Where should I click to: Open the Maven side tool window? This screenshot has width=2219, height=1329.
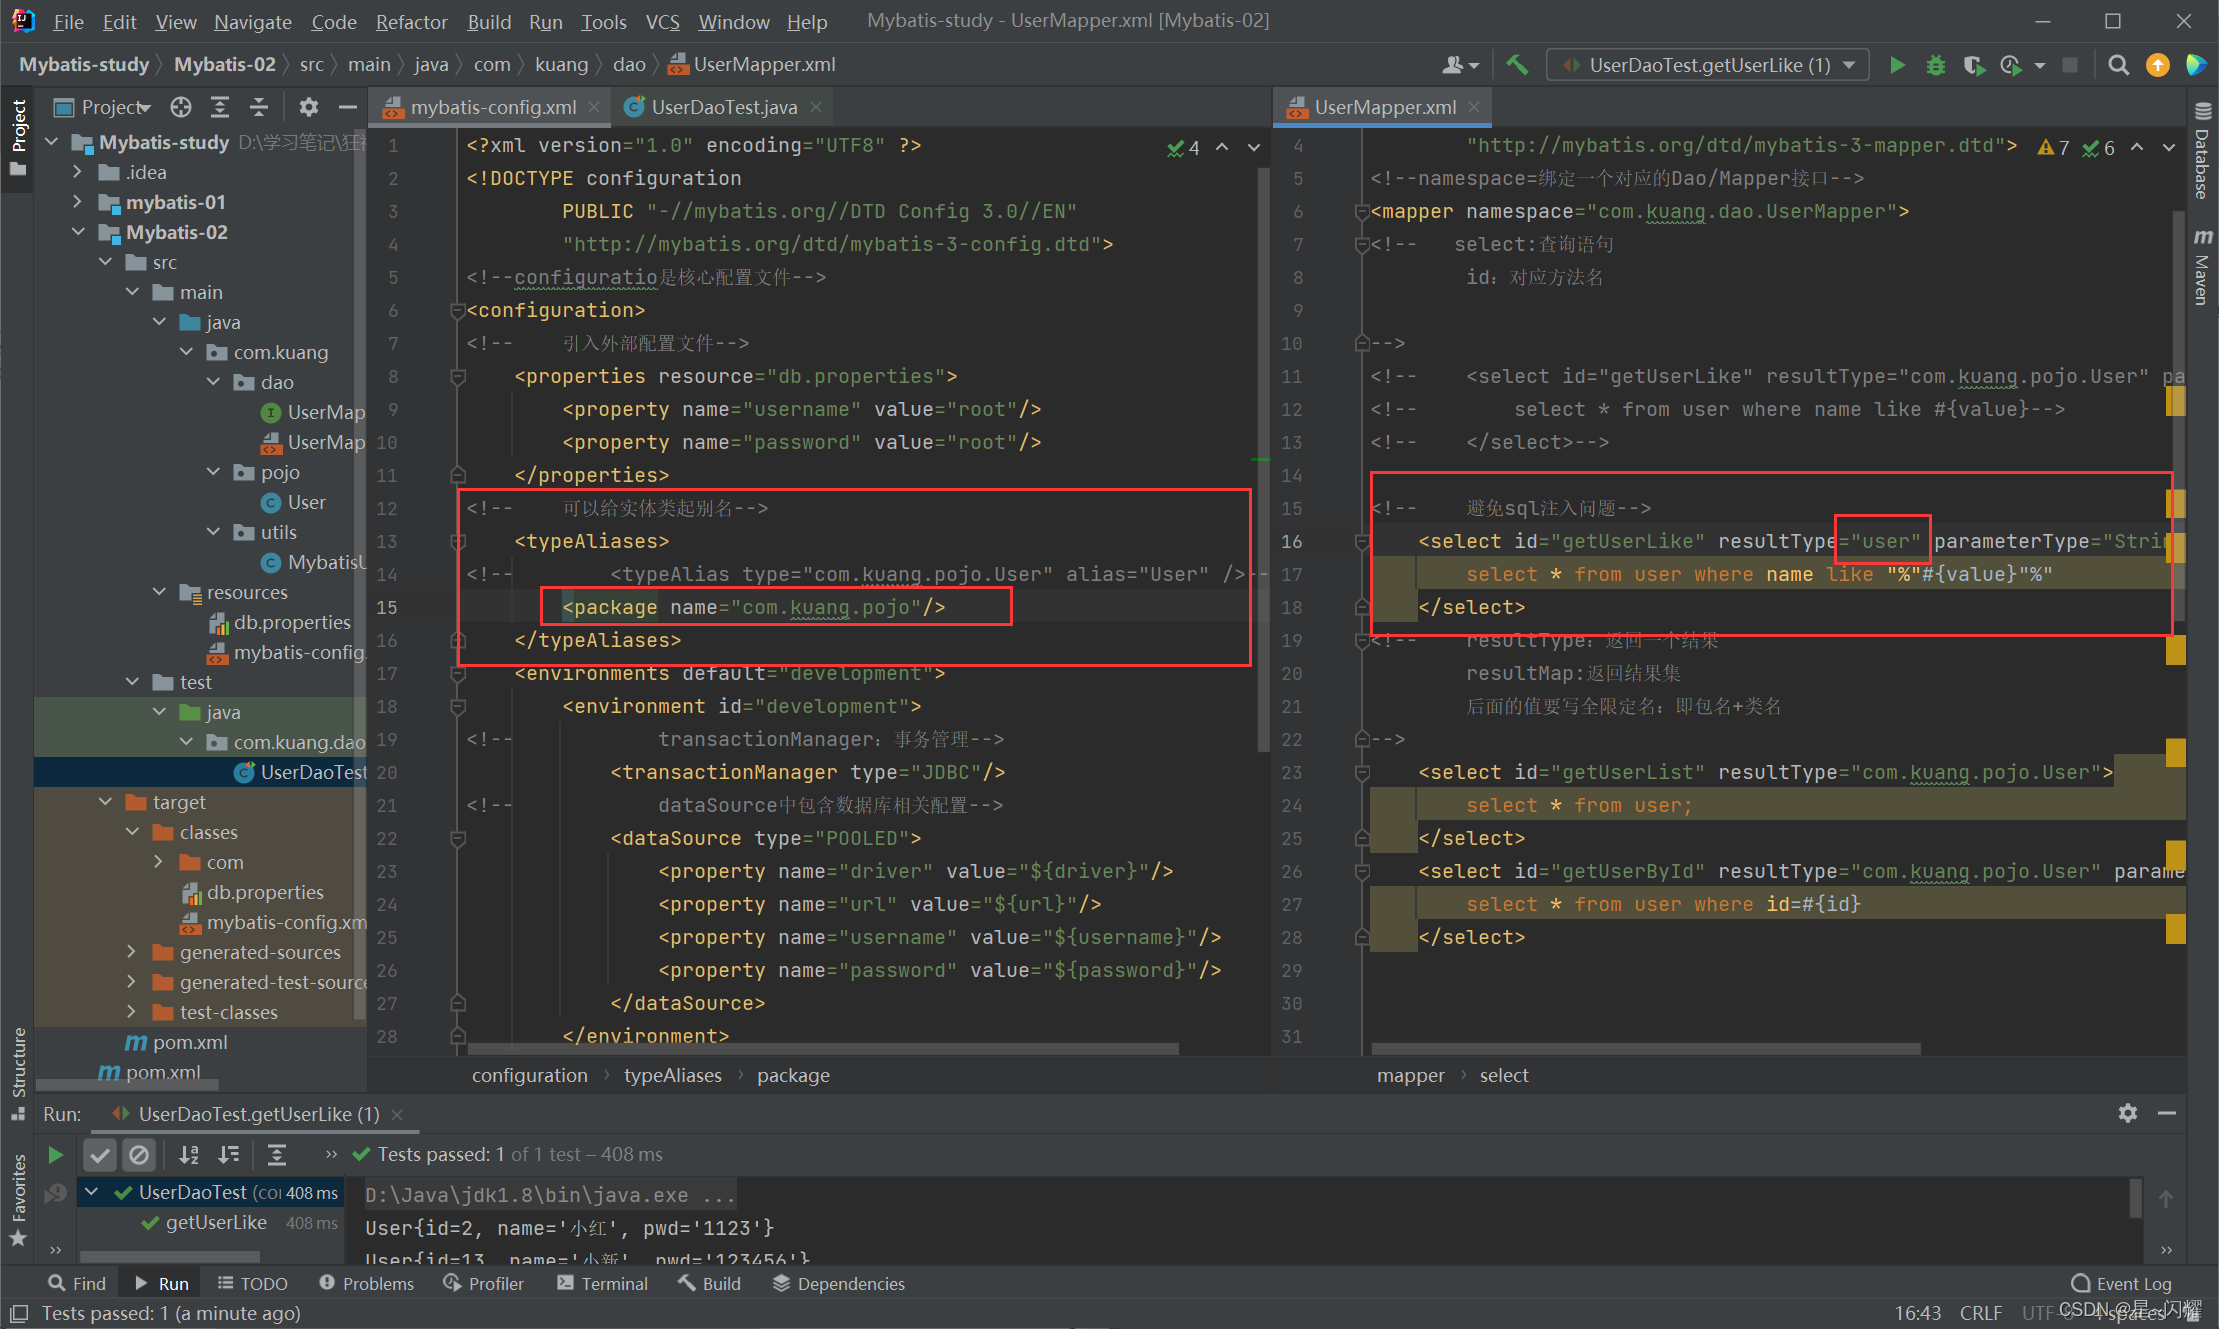2202,267
